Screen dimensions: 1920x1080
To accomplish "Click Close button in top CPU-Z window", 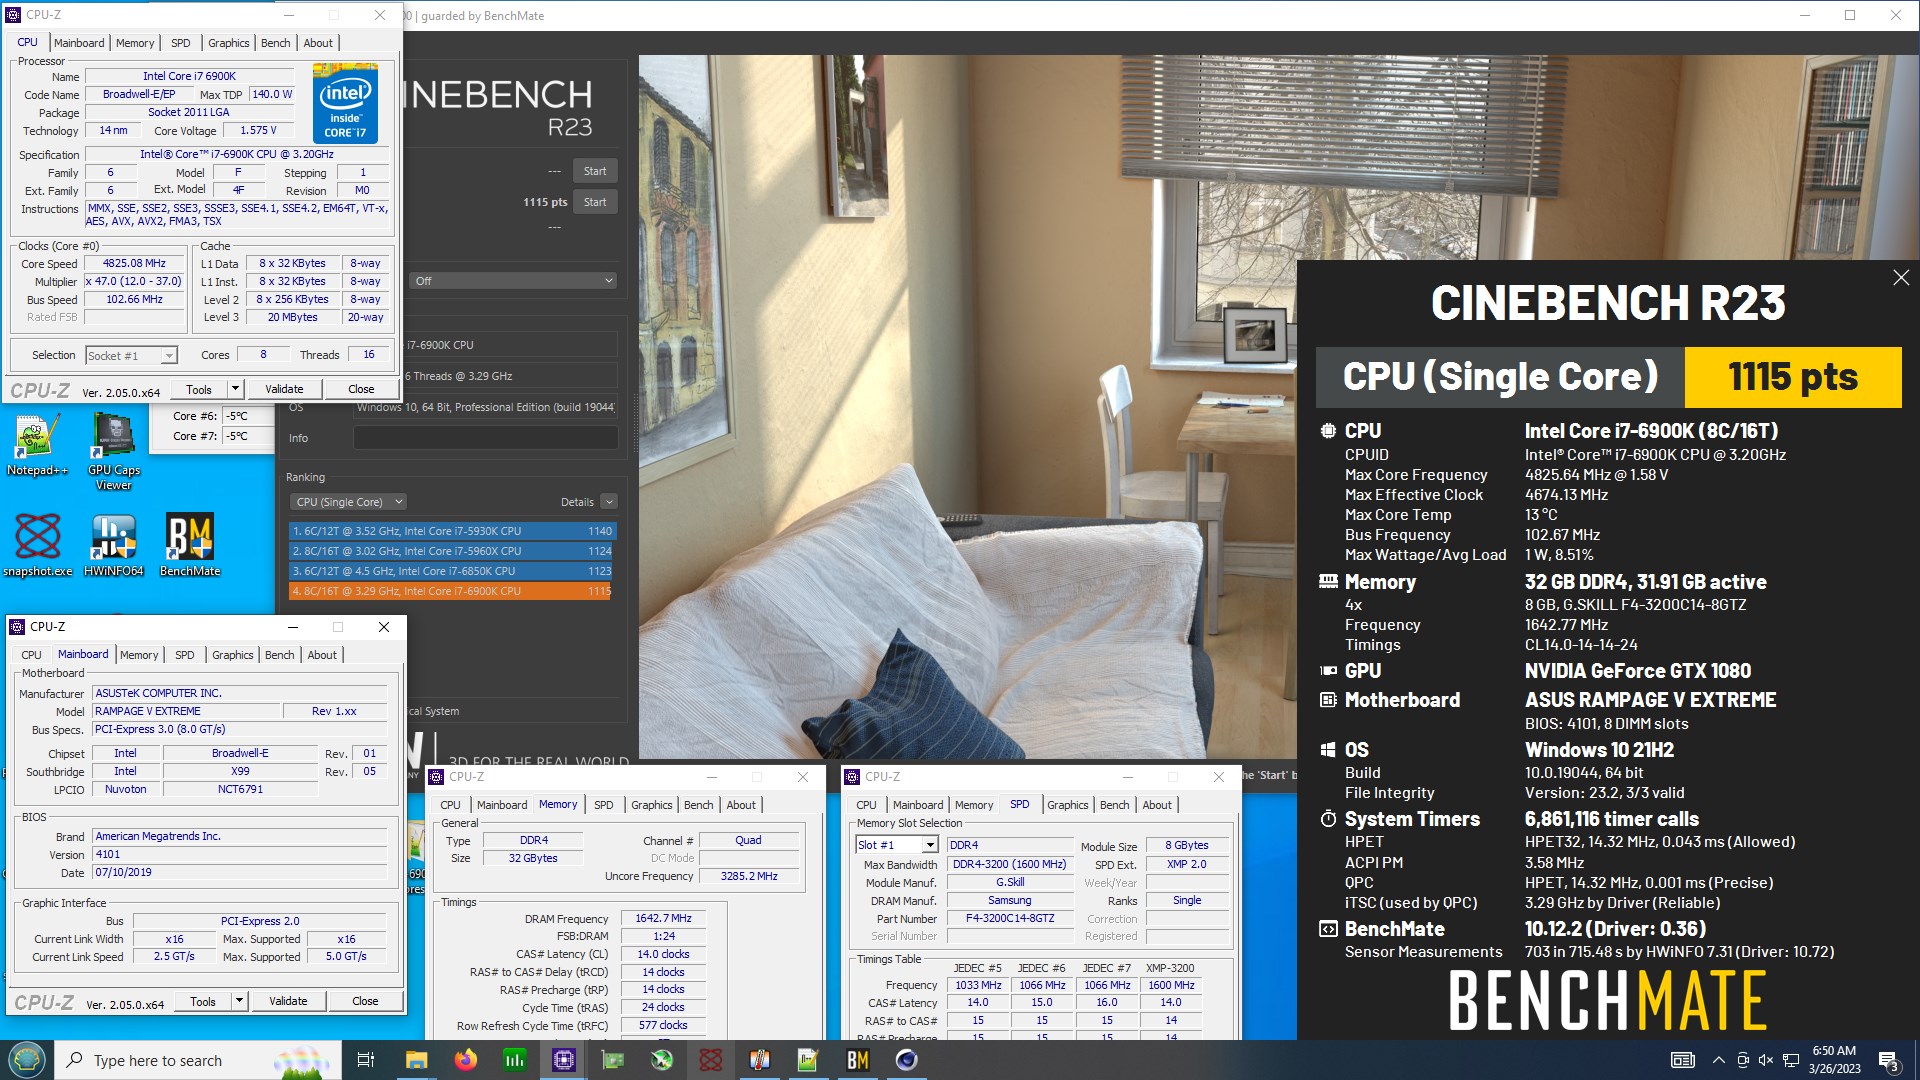I will pos(361,389).
